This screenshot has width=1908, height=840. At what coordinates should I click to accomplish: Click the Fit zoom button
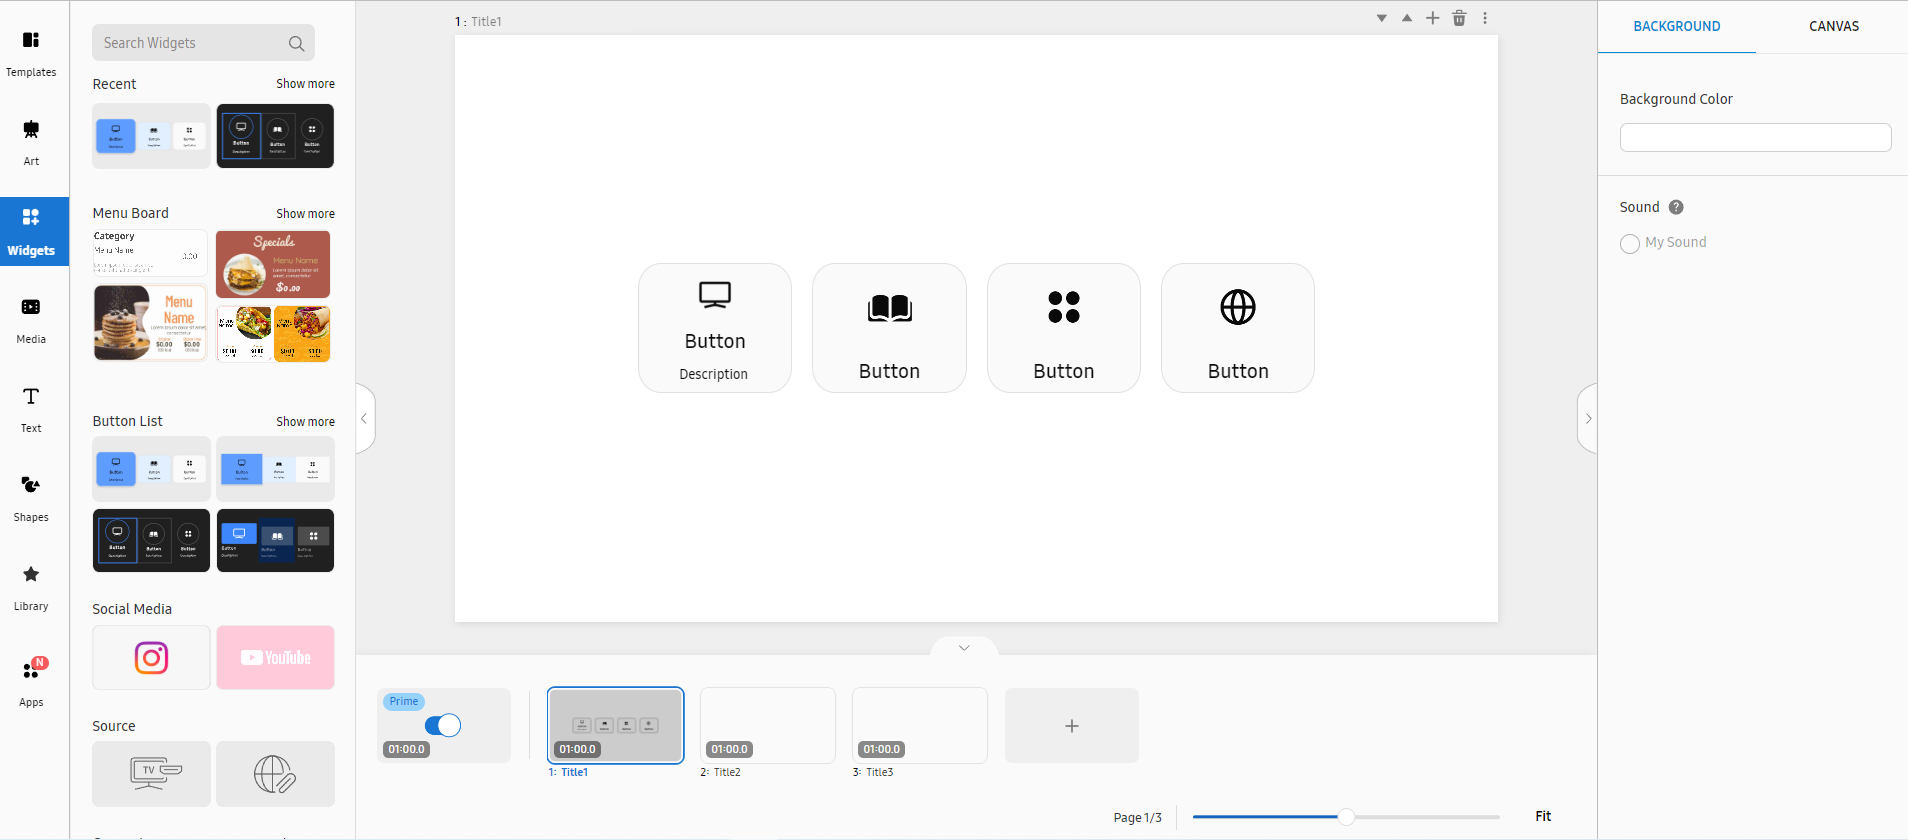(1543, 816)
